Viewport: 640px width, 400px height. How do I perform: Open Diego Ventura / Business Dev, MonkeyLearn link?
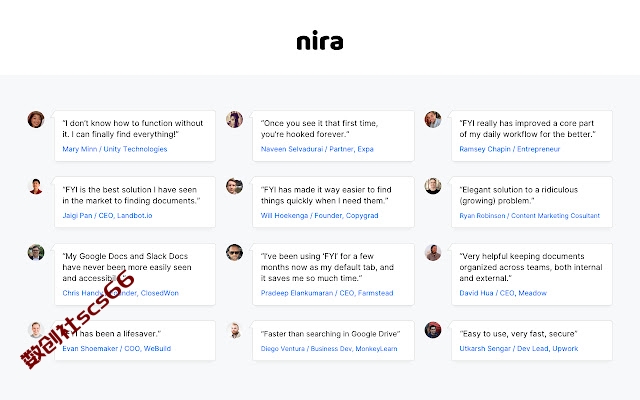329,349
